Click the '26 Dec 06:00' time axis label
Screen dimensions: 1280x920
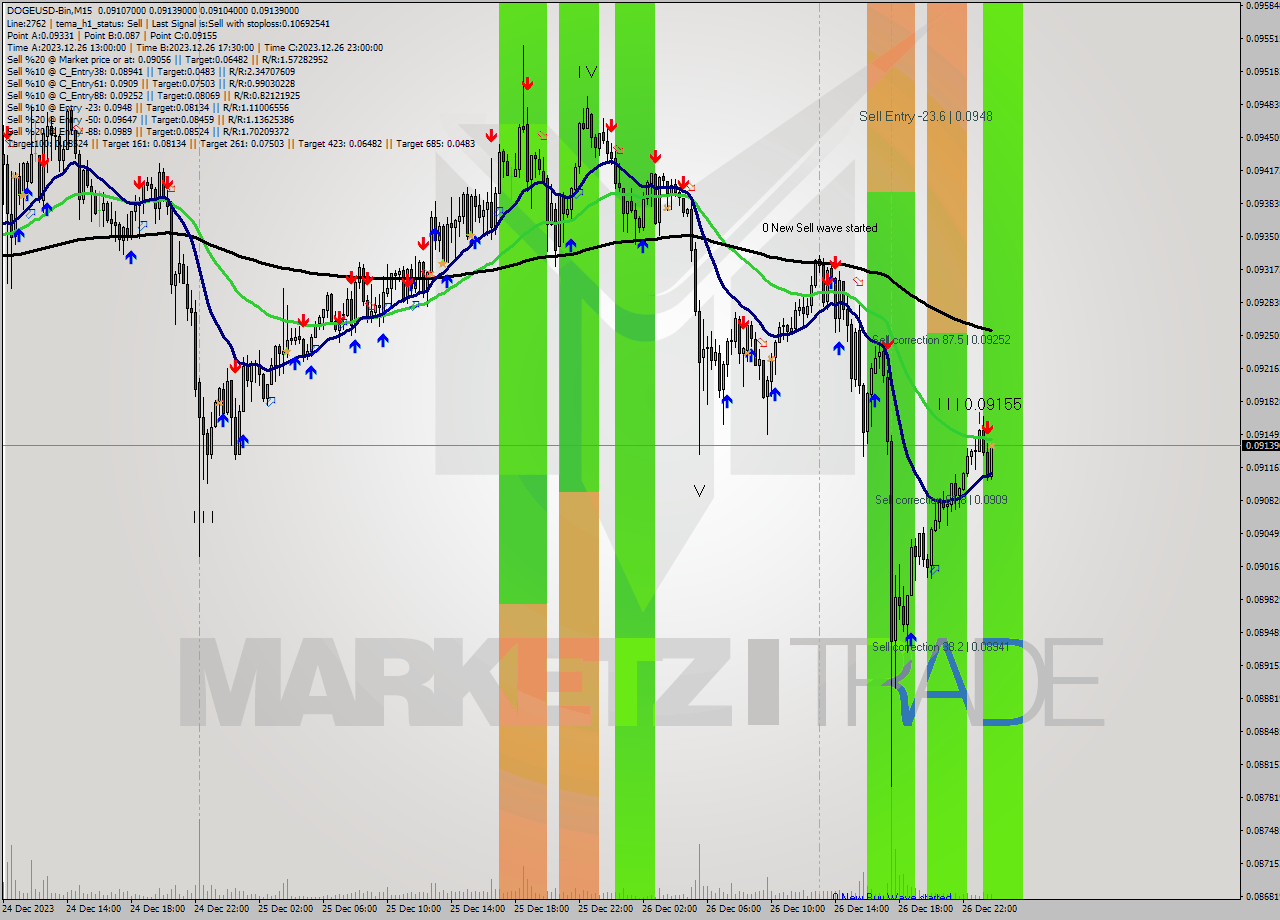coord(733,909)
